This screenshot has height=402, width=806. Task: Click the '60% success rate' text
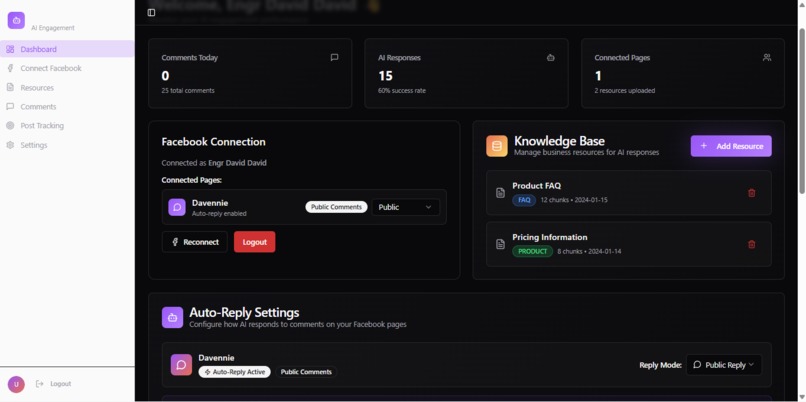(401, 90)
